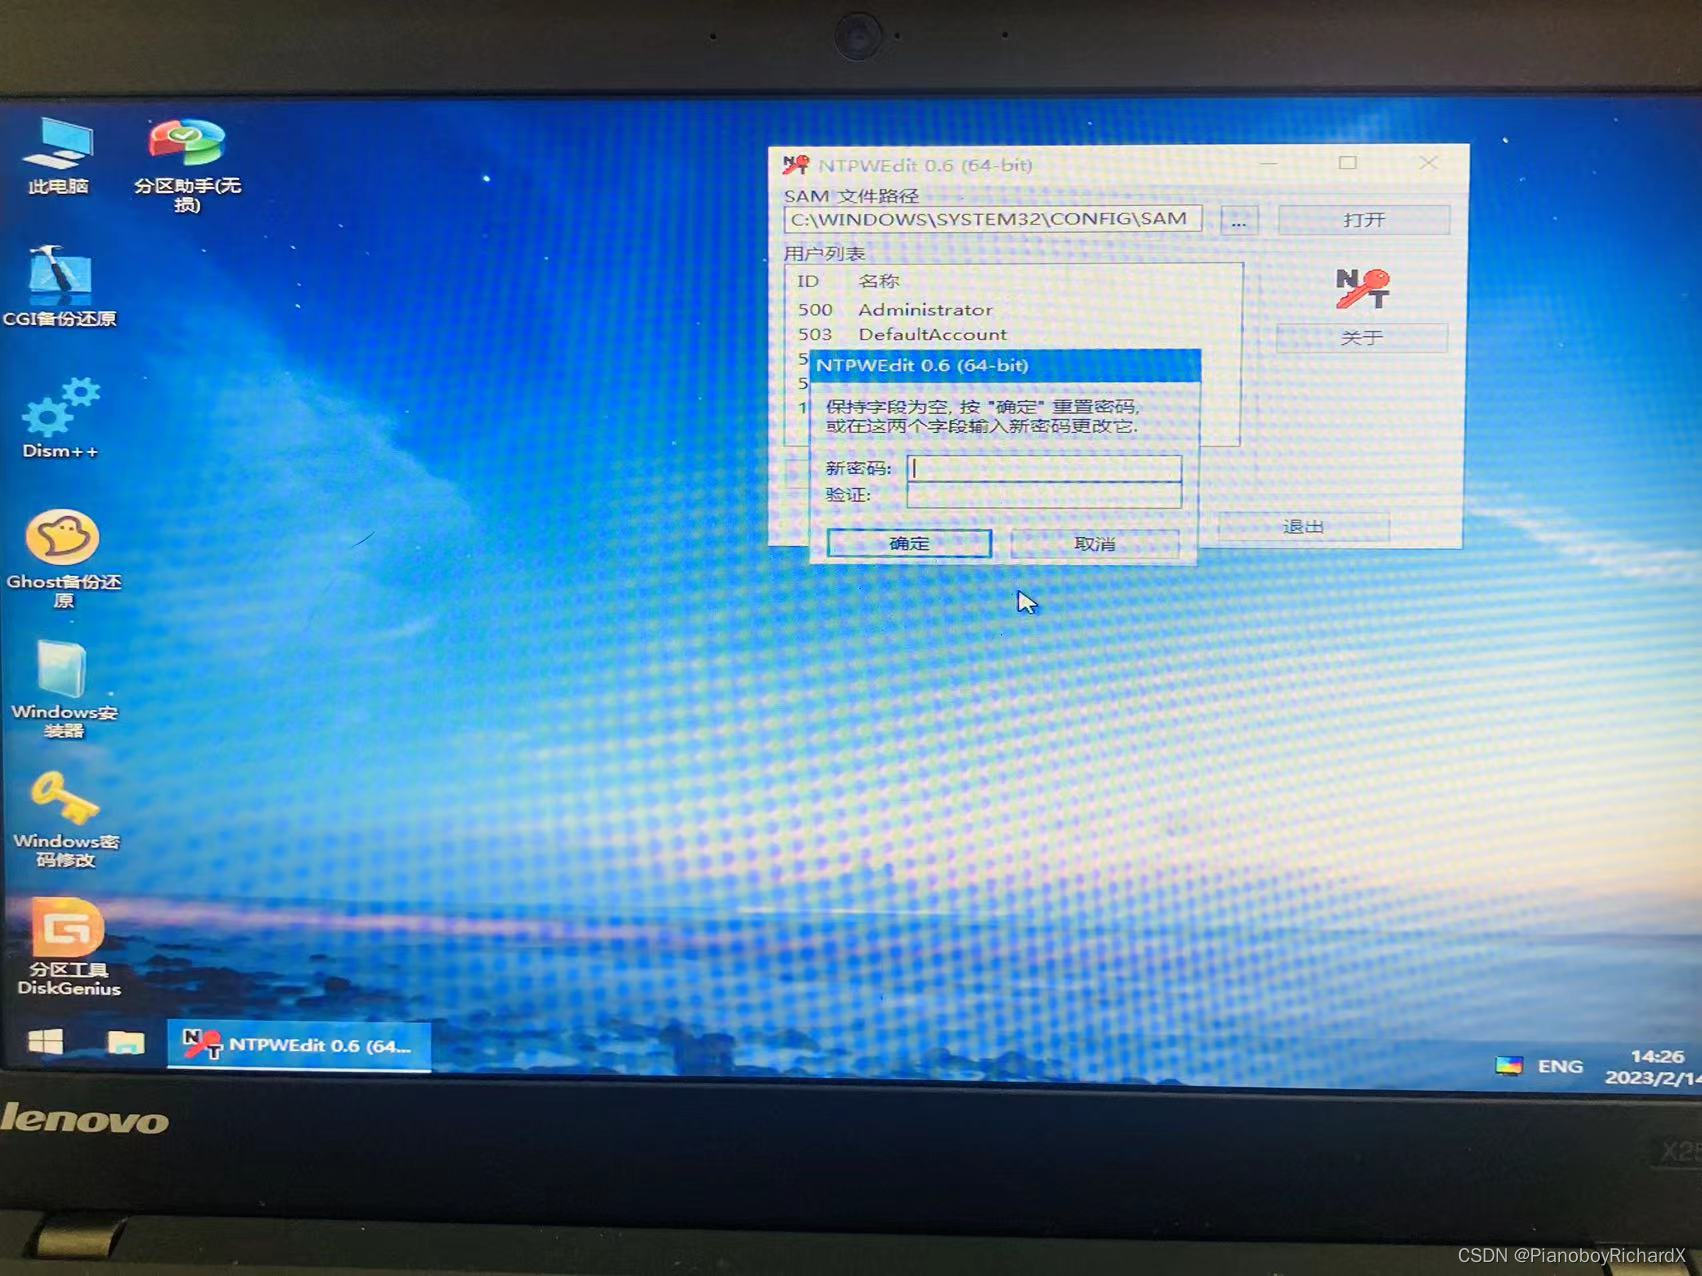Launch Windows安装器 desktop shortcut

coord(63,689)
